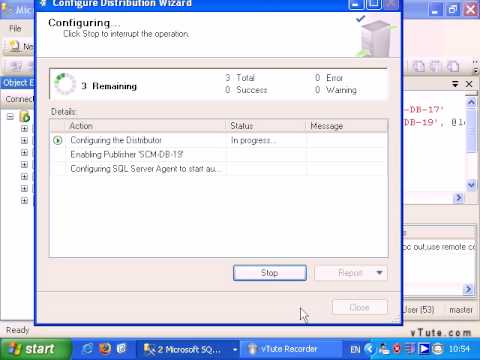480x360 pixels.
Task: Click the Action column header
Action: (145, 126)
